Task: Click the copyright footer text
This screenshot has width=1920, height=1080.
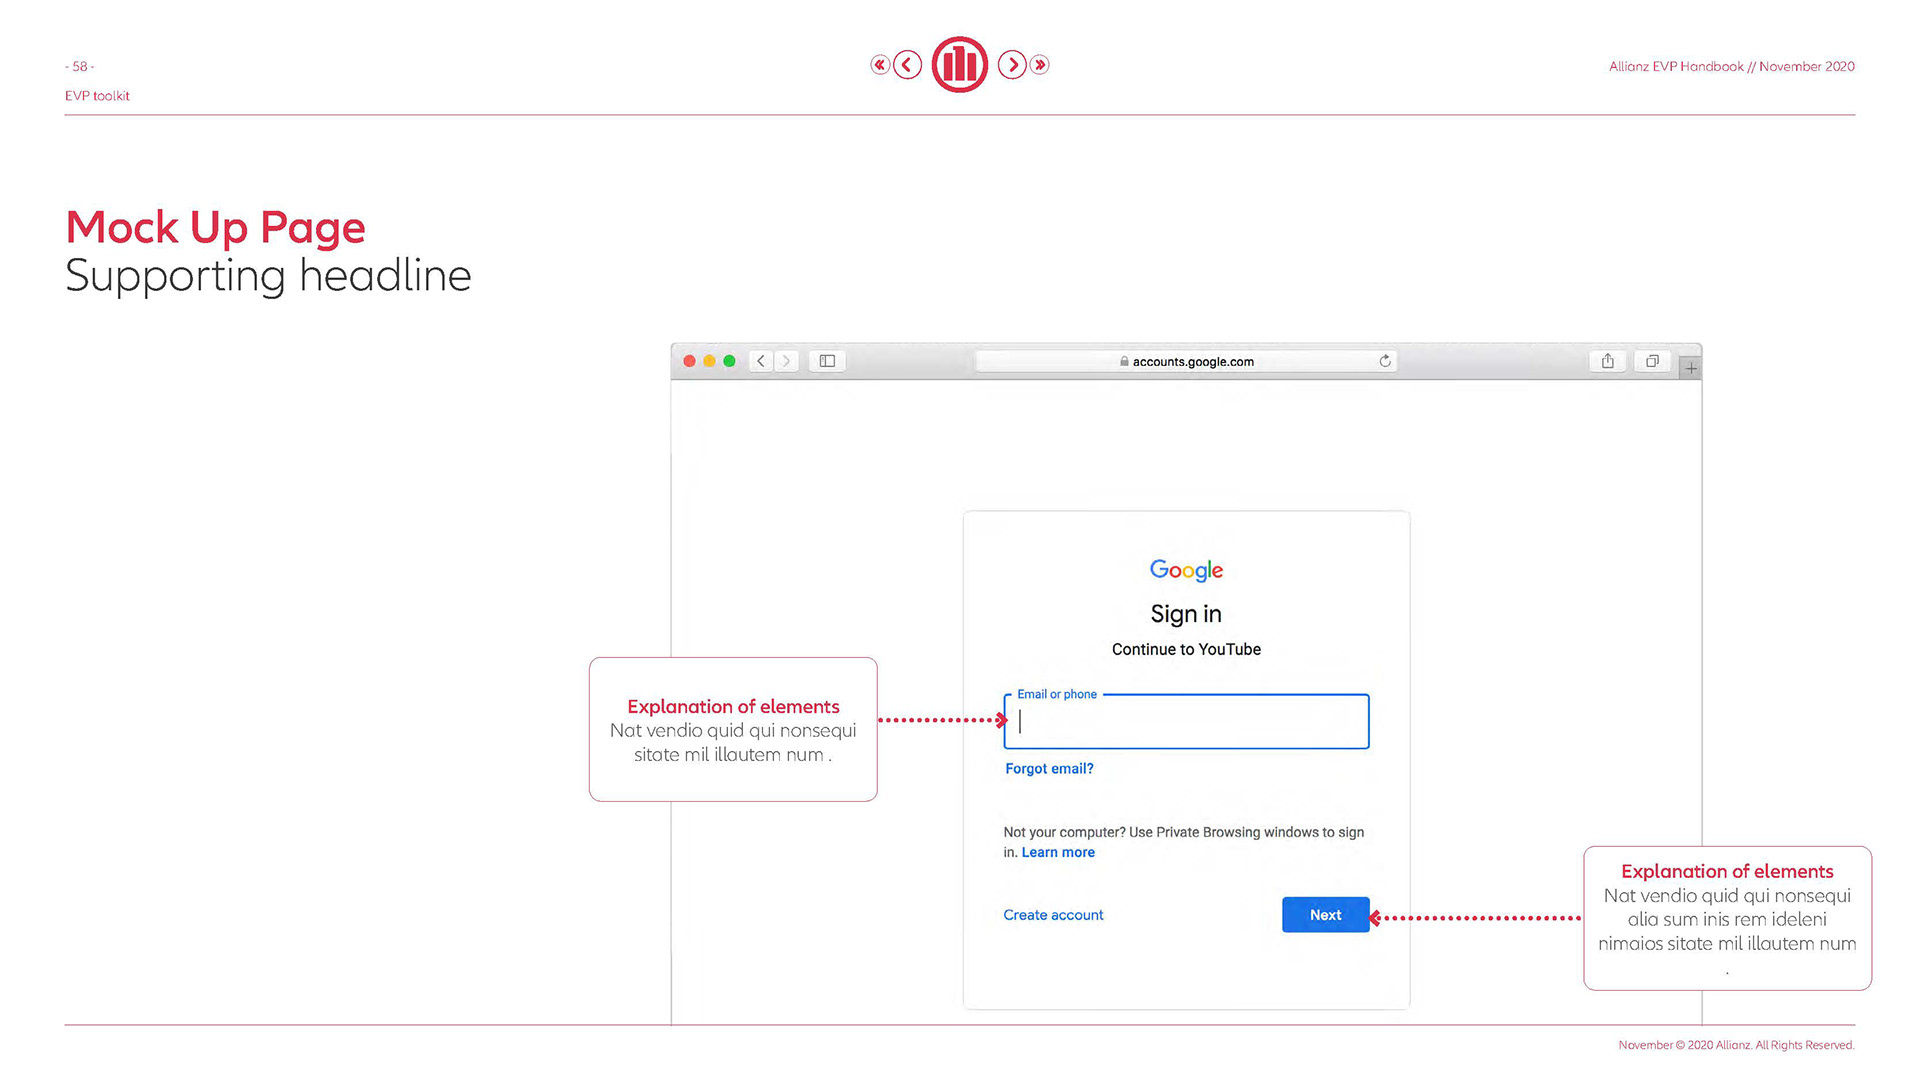Action: click(1736, 1045)
